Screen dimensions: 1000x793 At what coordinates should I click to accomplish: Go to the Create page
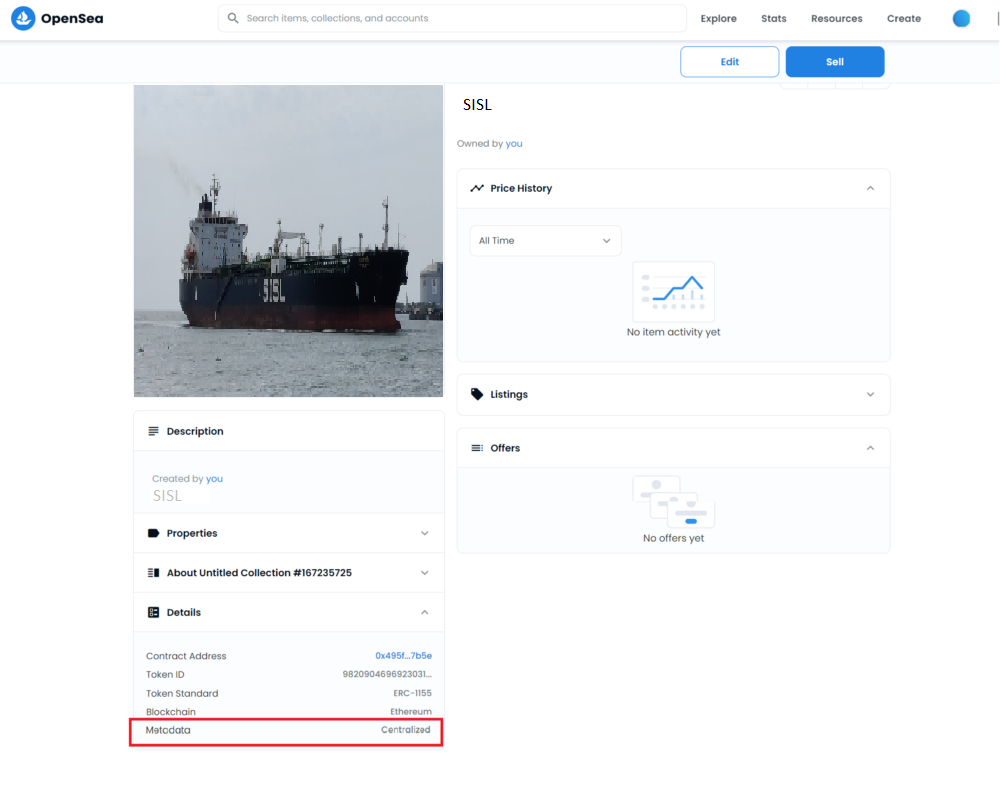[903, 19]
